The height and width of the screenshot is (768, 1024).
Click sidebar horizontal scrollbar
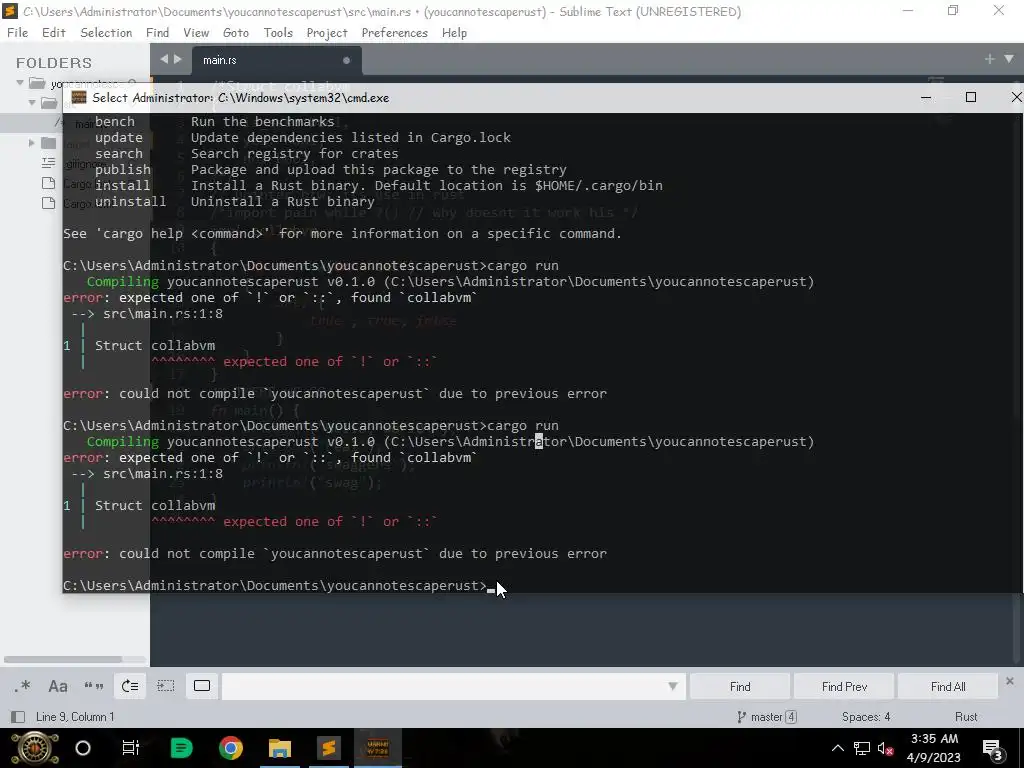[x=63, y=659]
